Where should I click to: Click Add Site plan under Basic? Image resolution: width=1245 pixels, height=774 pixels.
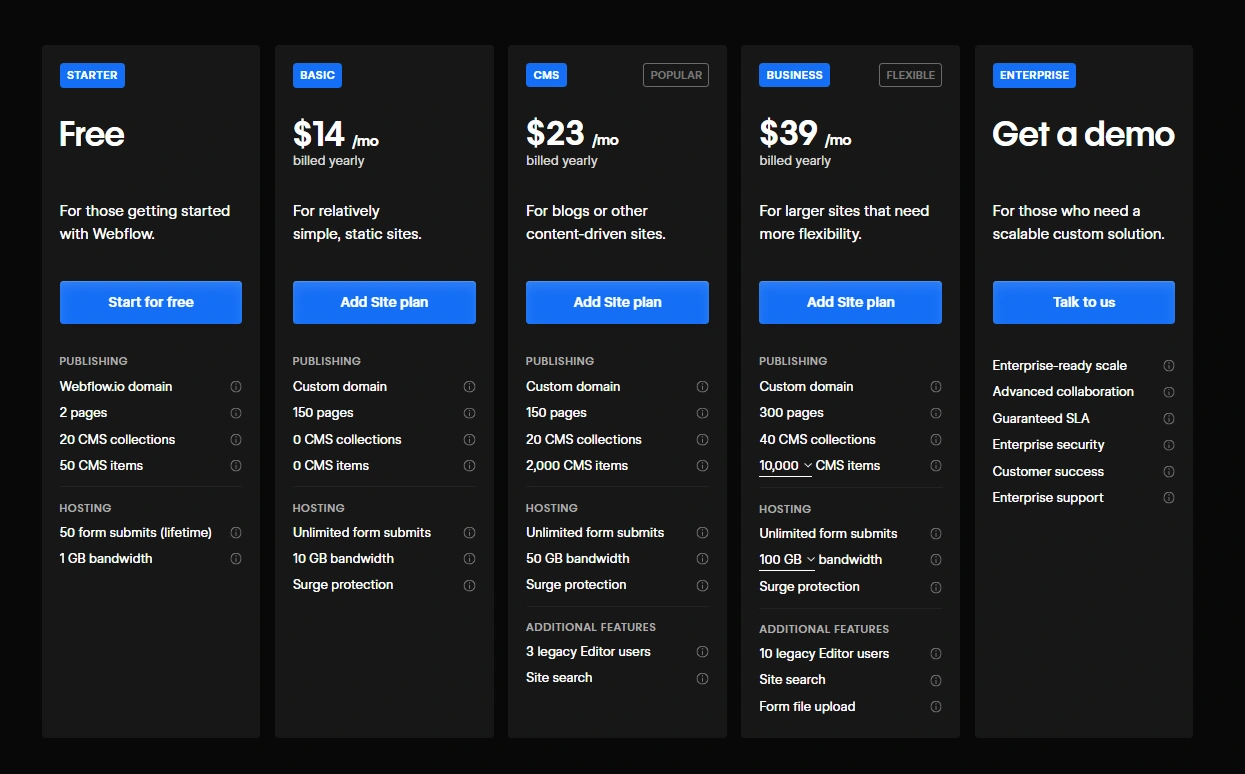coord(384,302)
